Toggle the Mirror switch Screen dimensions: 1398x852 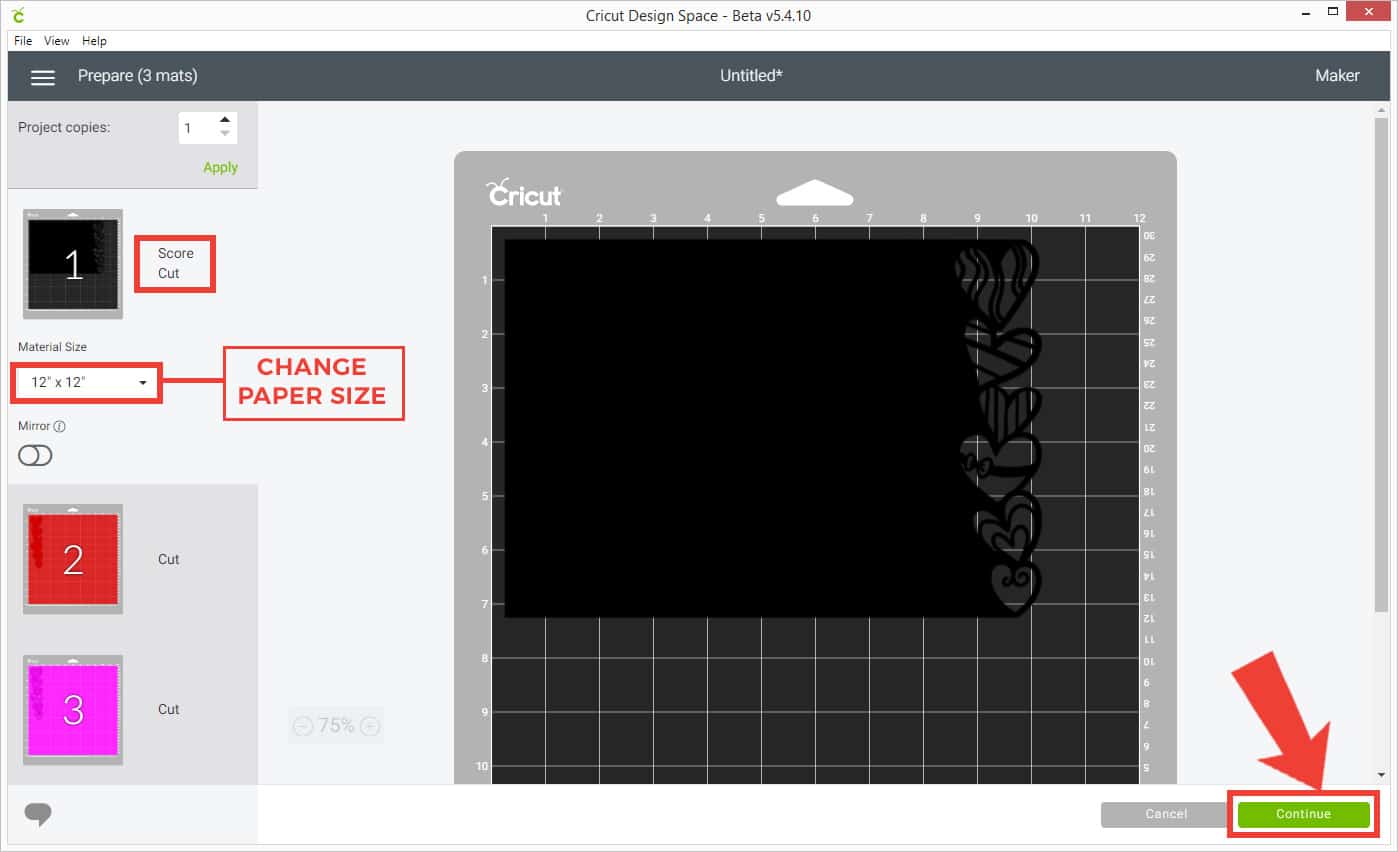(x=35, y=456)
